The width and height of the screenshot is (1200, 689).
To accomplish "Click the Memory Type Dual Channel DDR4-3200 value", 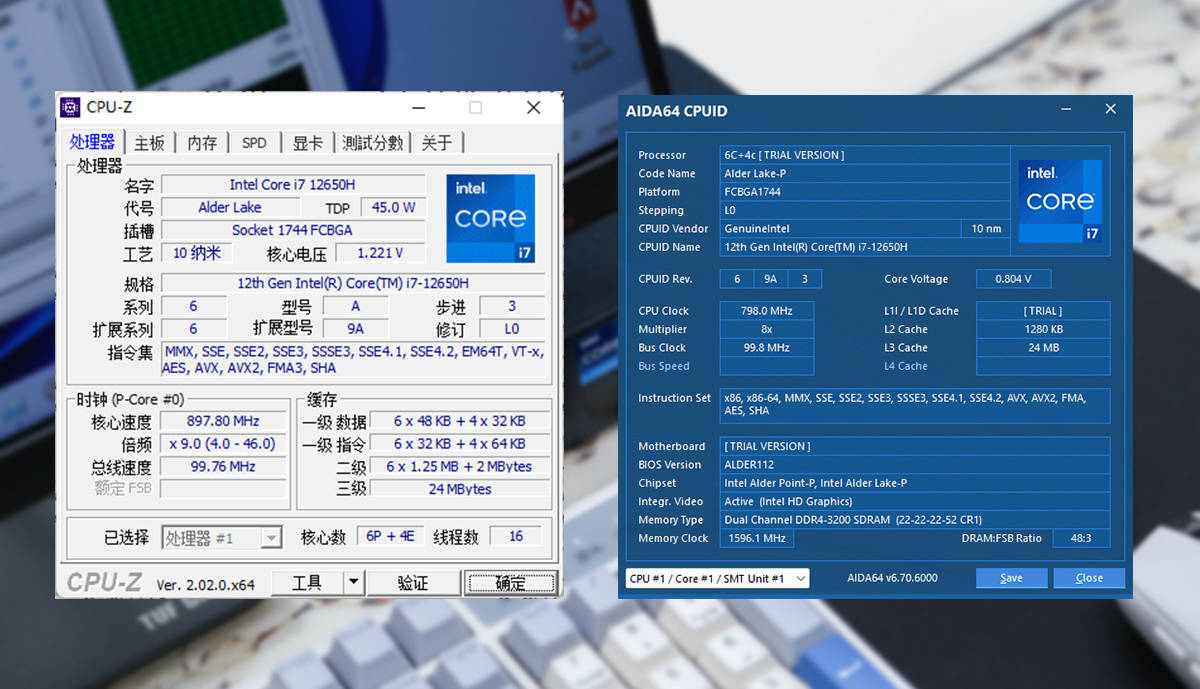I will pos(915,520).
